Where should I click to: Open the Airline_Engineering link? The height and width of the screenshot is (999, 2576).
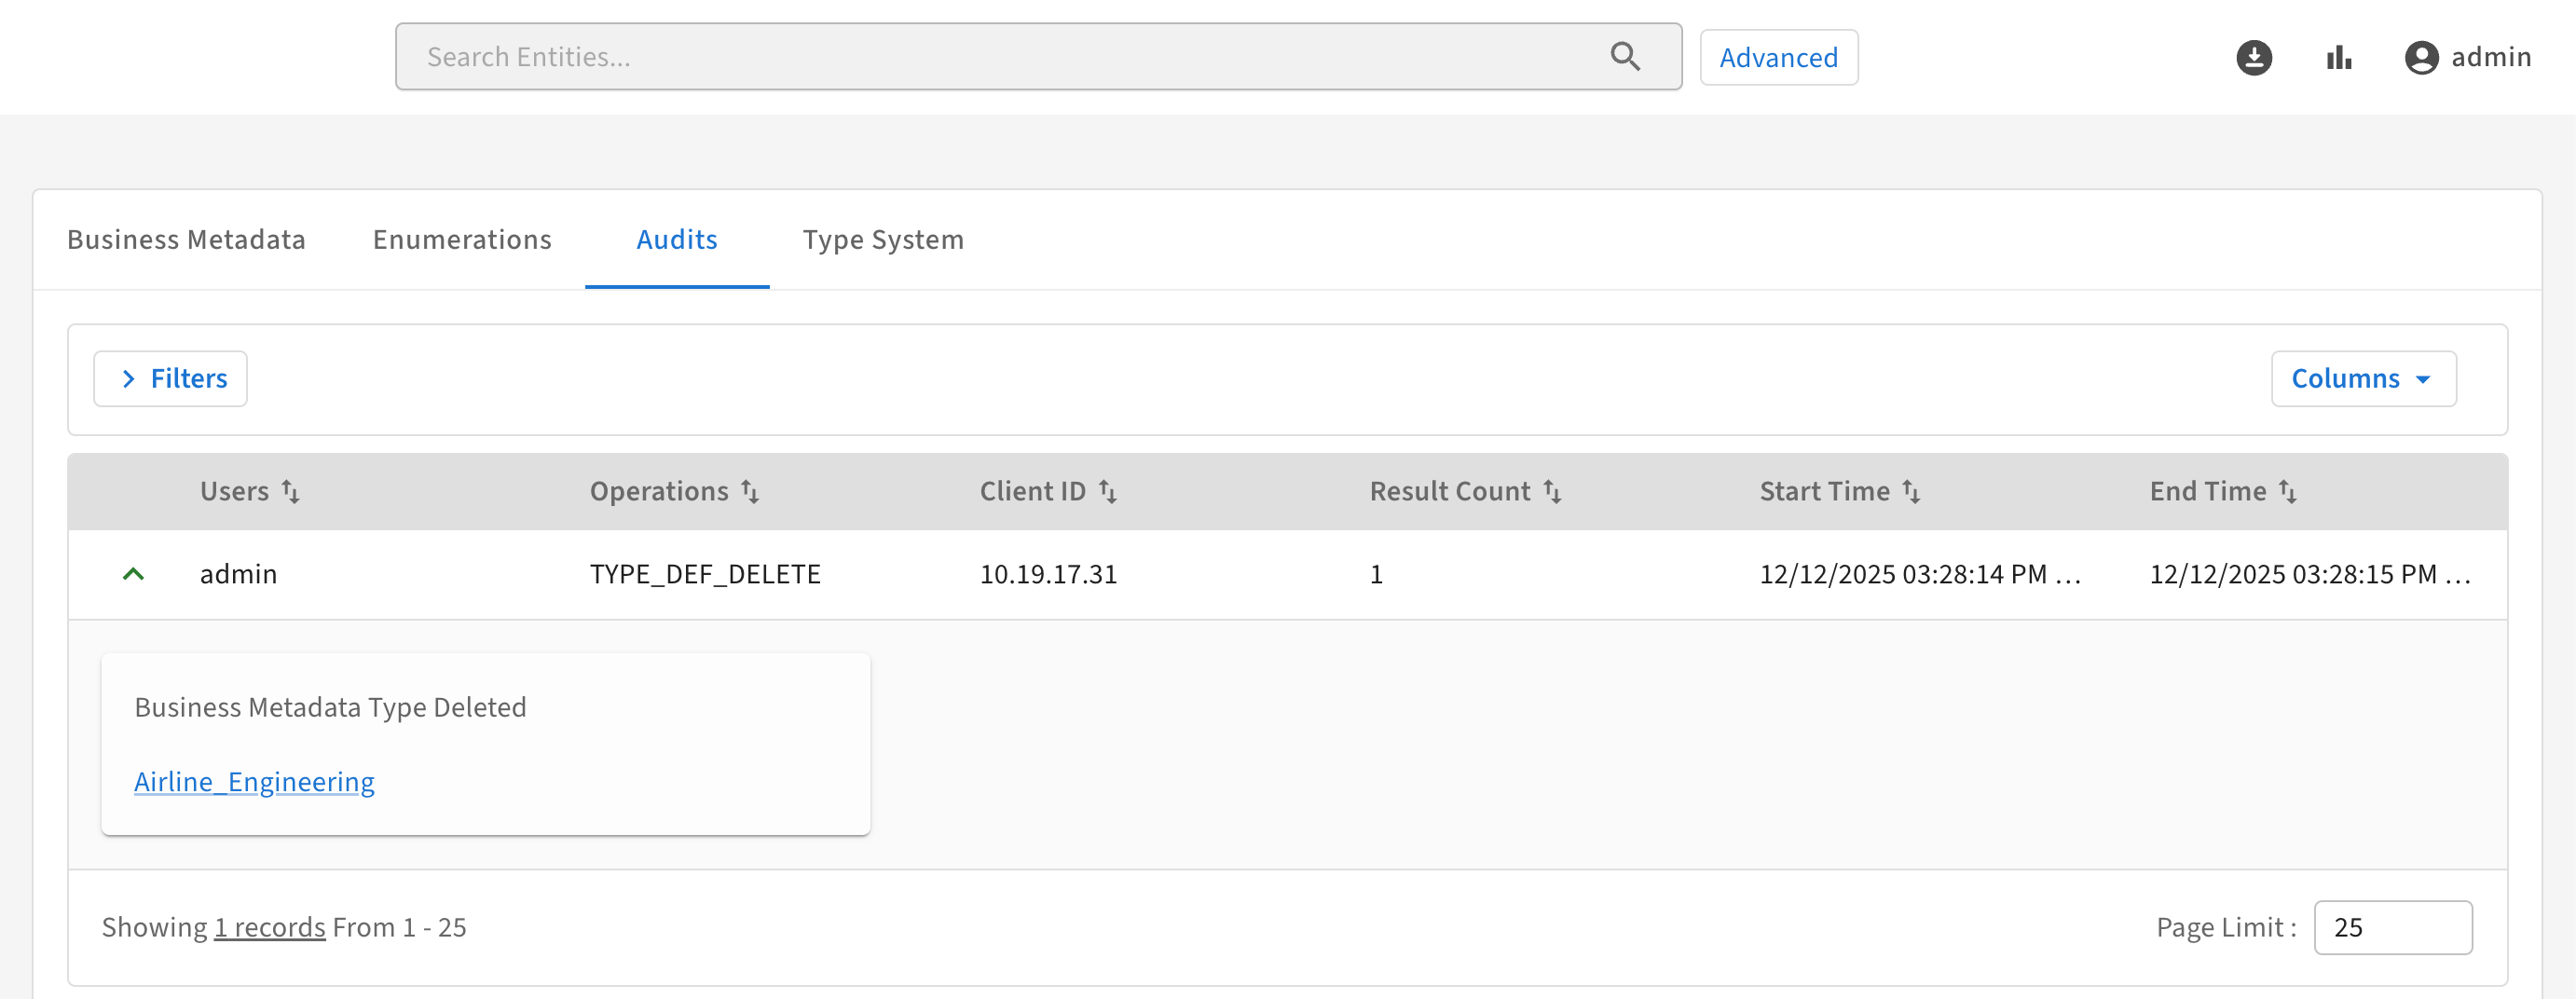(x=254, y=781)
